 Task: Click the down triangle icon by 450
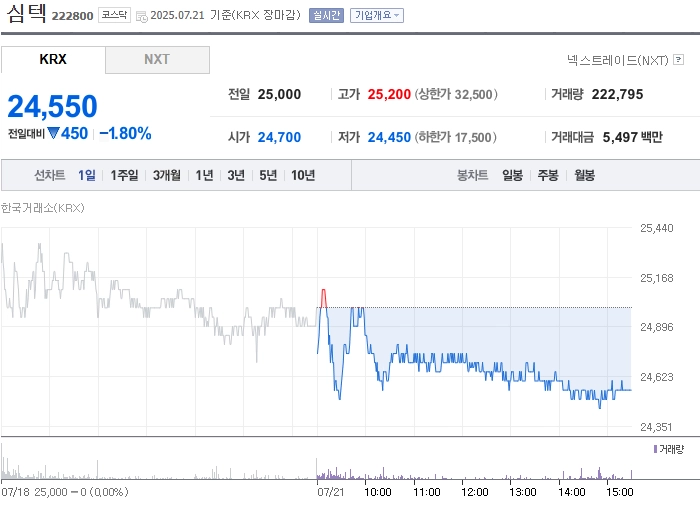(x=53, y=133)
